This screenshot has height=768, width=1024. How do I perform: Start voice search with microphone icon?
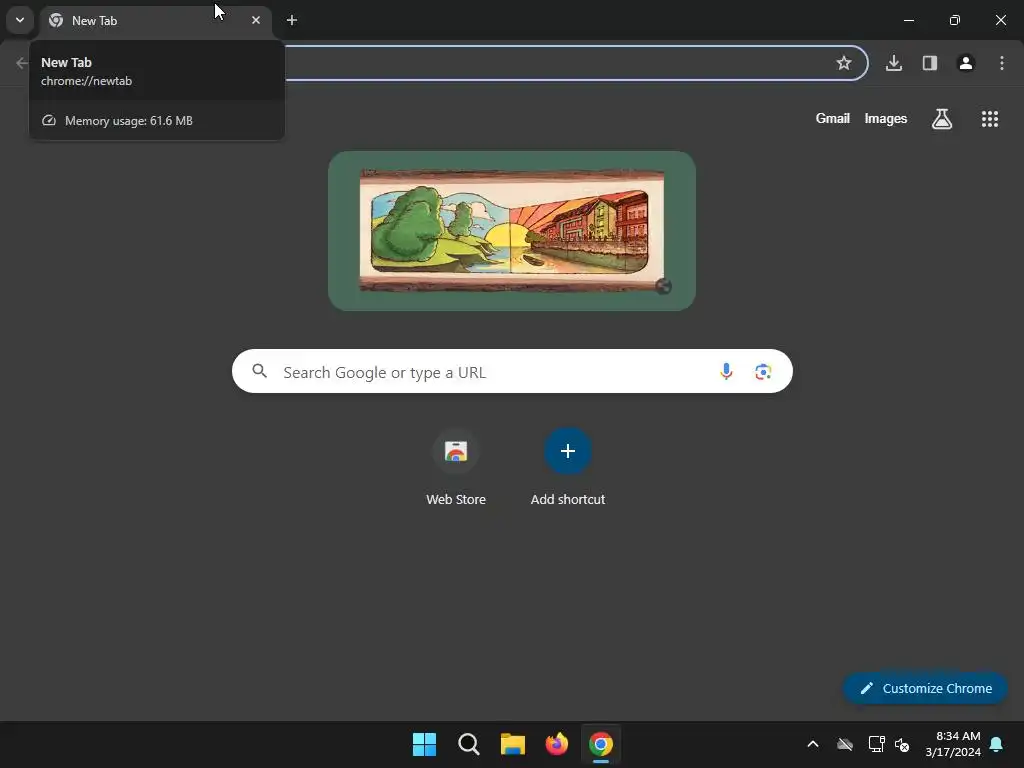[x=726, y=372]
